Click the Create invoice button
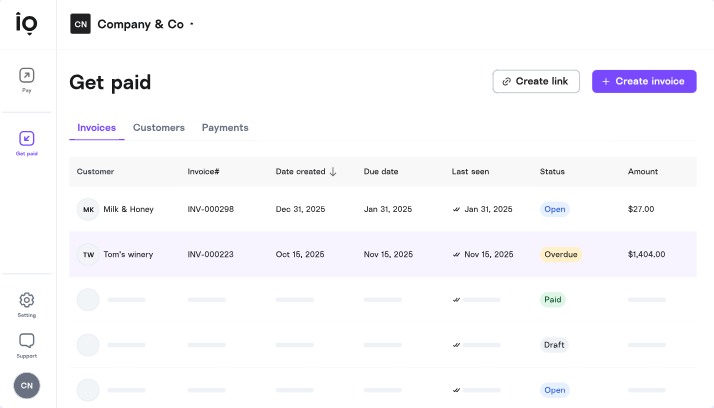The height and width of the screenshot is (408, 714). coord(644,81)
